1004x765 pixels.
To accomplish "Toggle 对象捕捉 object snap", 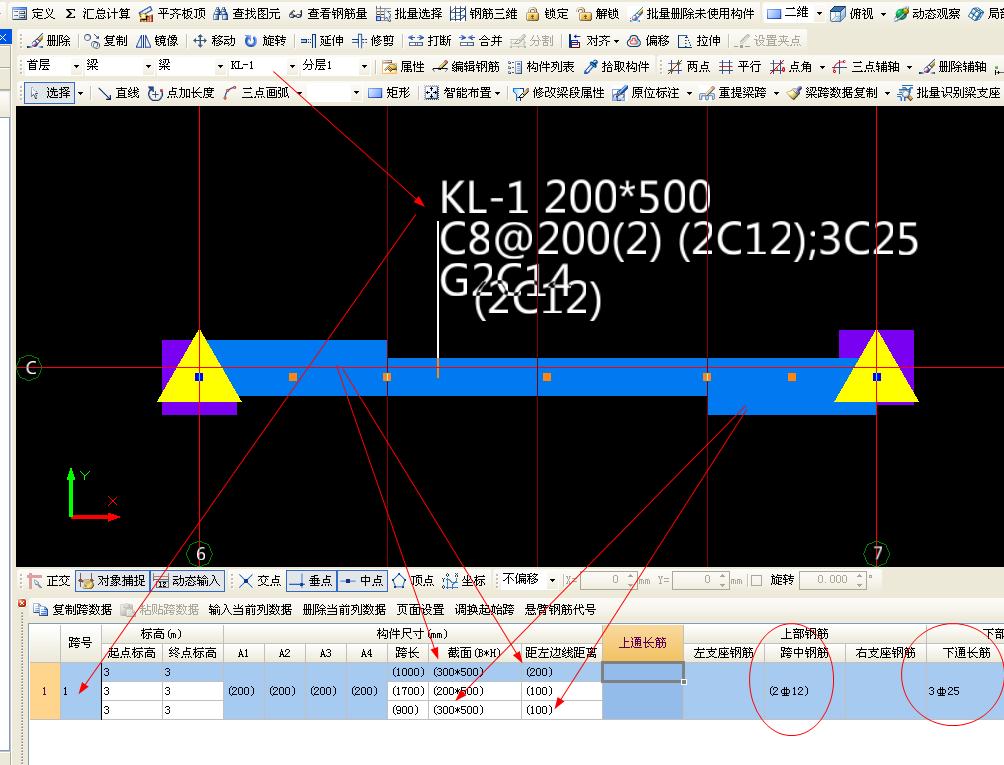I will [x=112, y=581].
